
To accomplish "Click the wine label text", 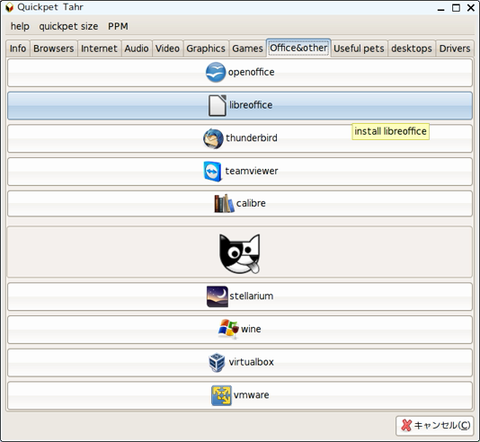I will pos(251,329).
